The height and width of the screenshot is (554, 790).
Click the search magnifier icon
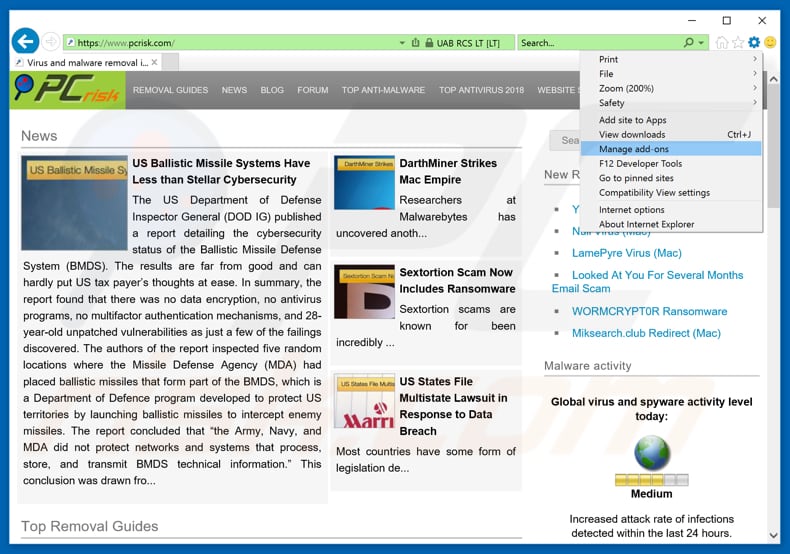[x=688, y=43]
